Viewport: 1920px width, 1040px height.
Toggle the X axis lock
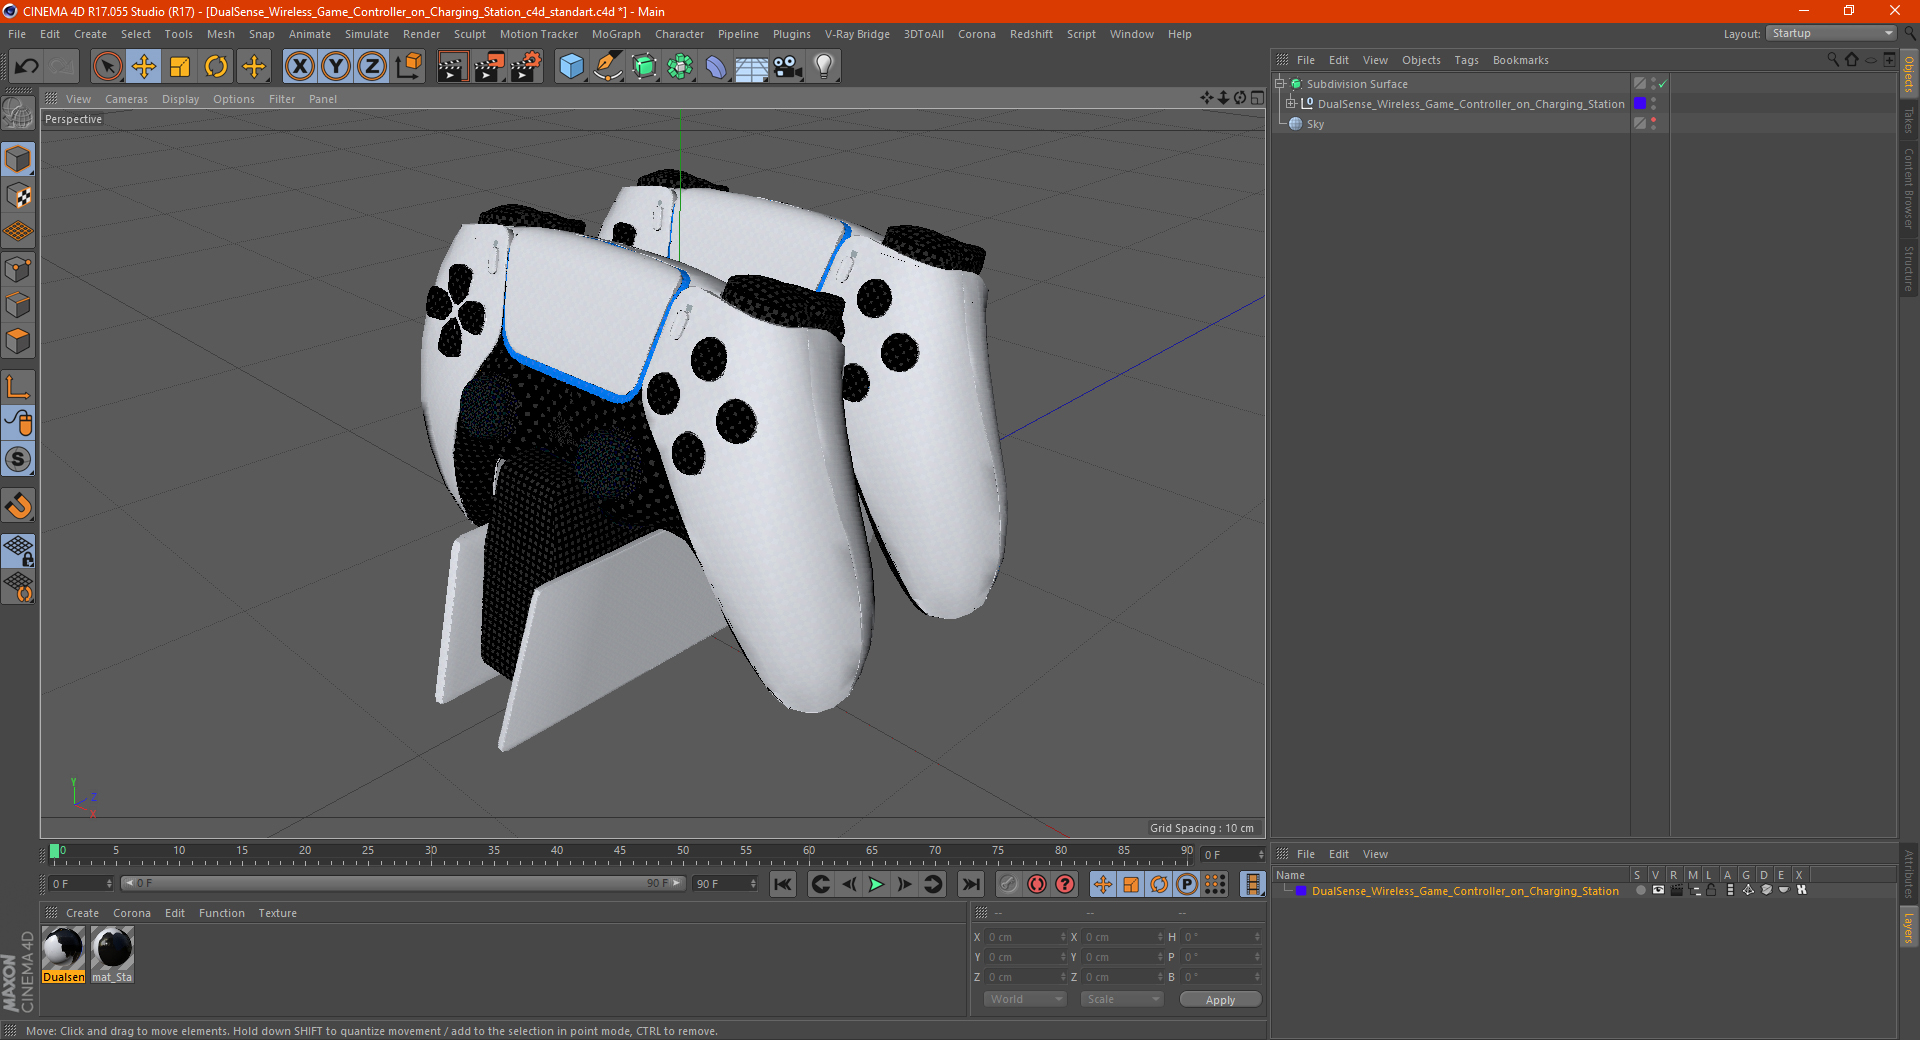pos(299,67)
